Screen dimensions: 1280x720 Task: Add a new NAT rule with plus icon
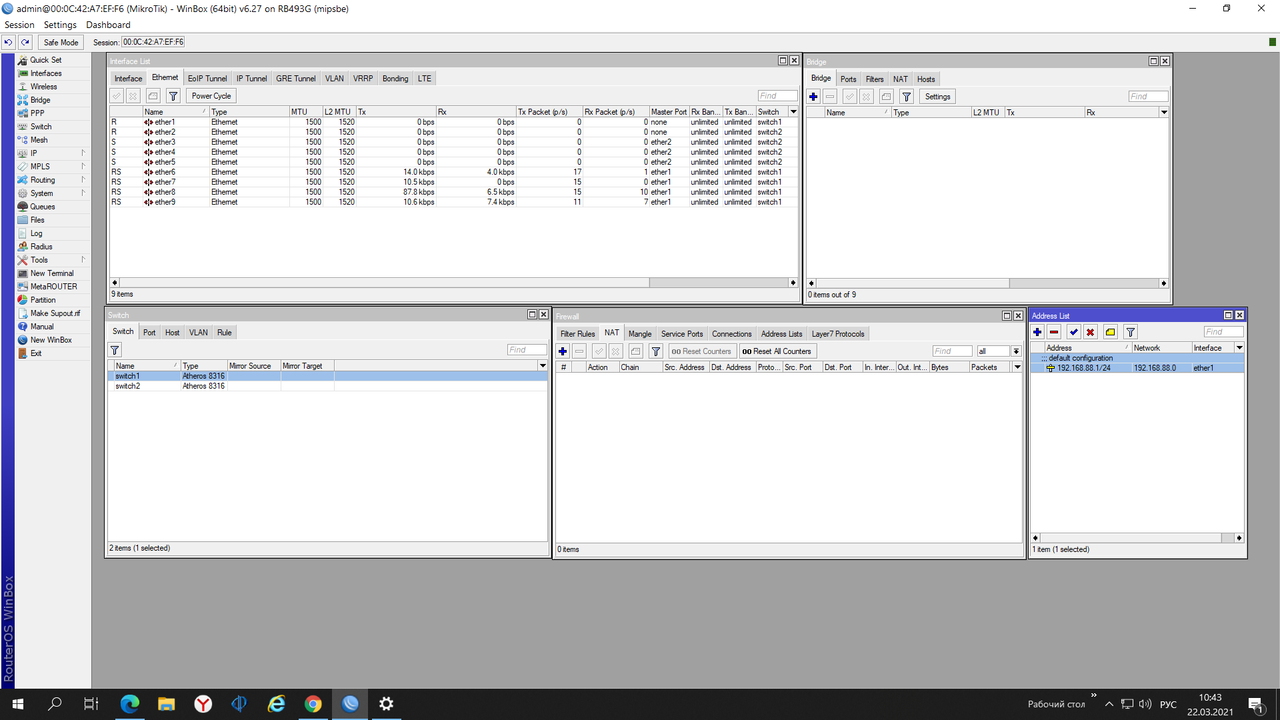point(563,351)
